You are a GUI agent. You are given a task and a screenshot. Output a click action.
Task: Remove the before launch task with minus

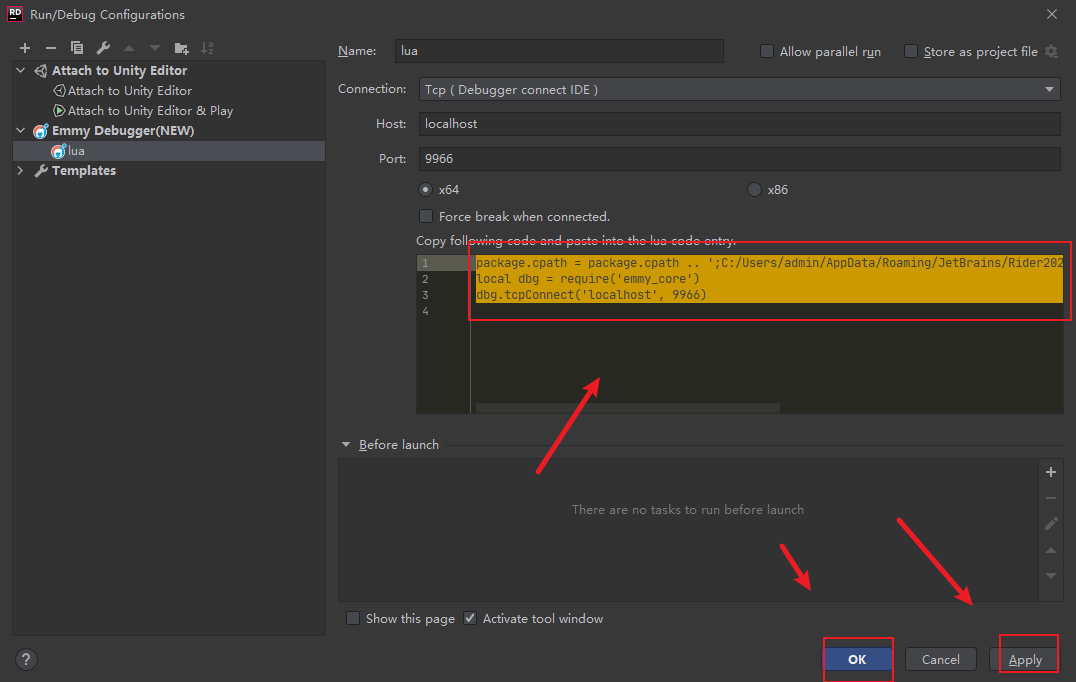click(1051, 498)
